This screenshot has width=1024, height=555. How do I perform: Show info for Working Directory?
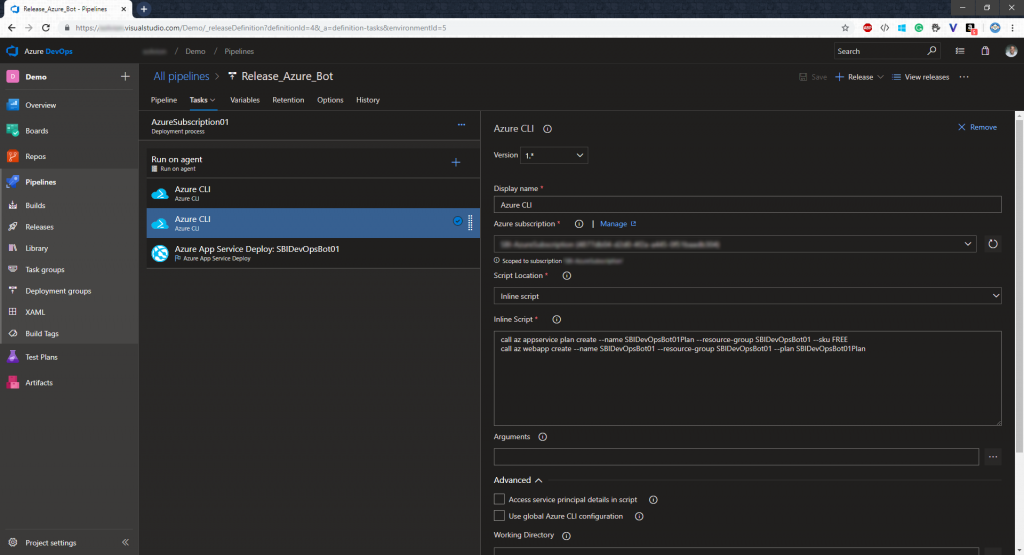[566, 536]
